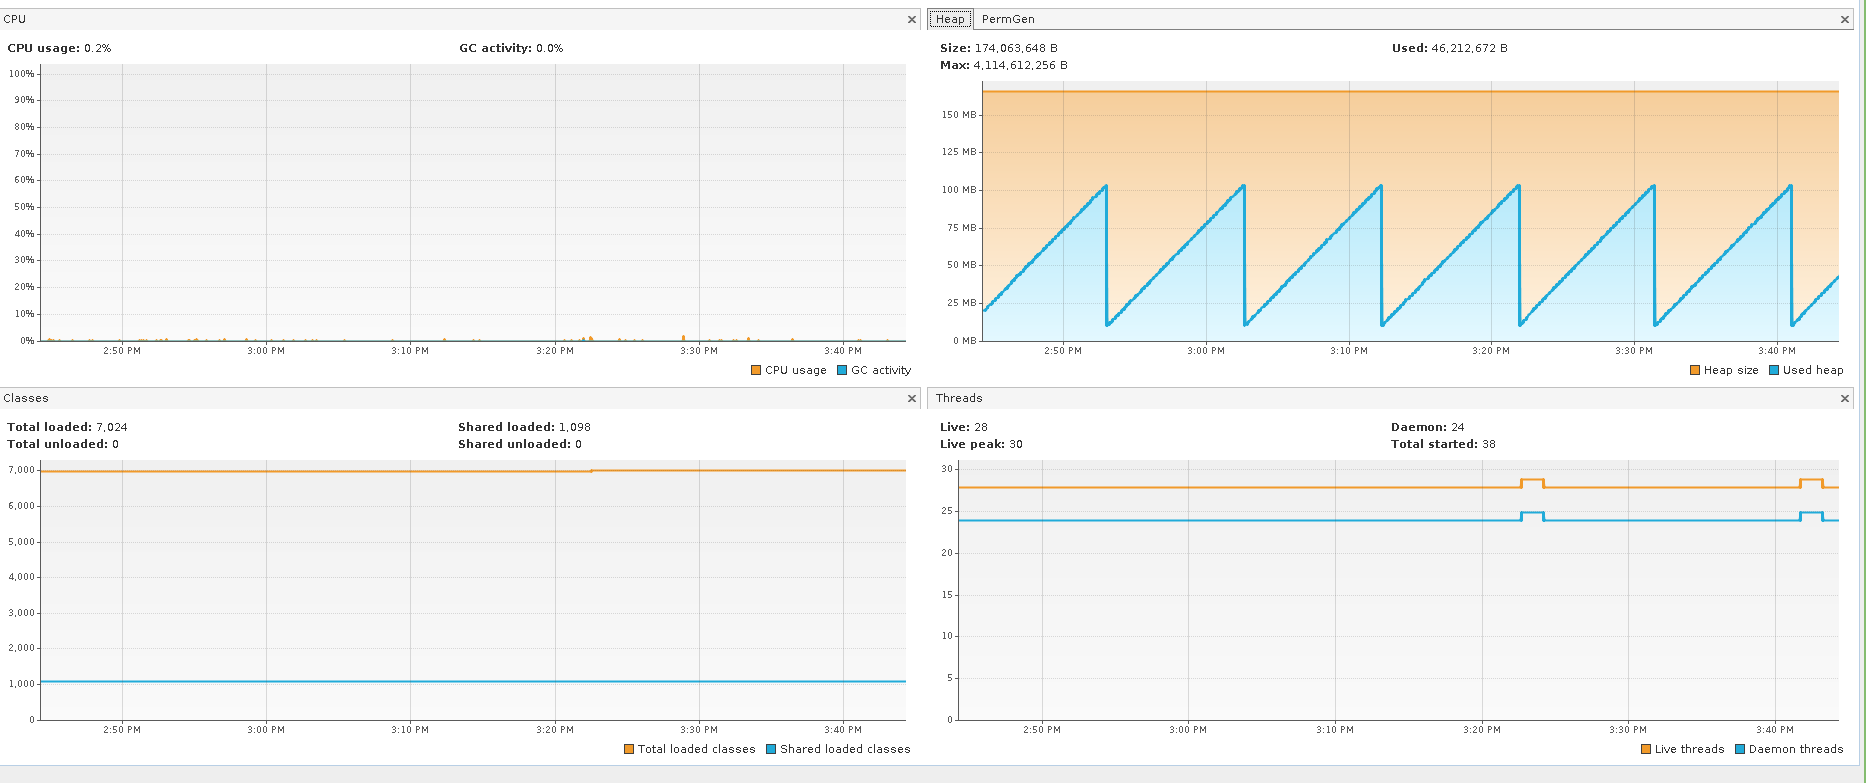
Task: Click the GC activity blue legend swatch
Action: tap(842, 370)
